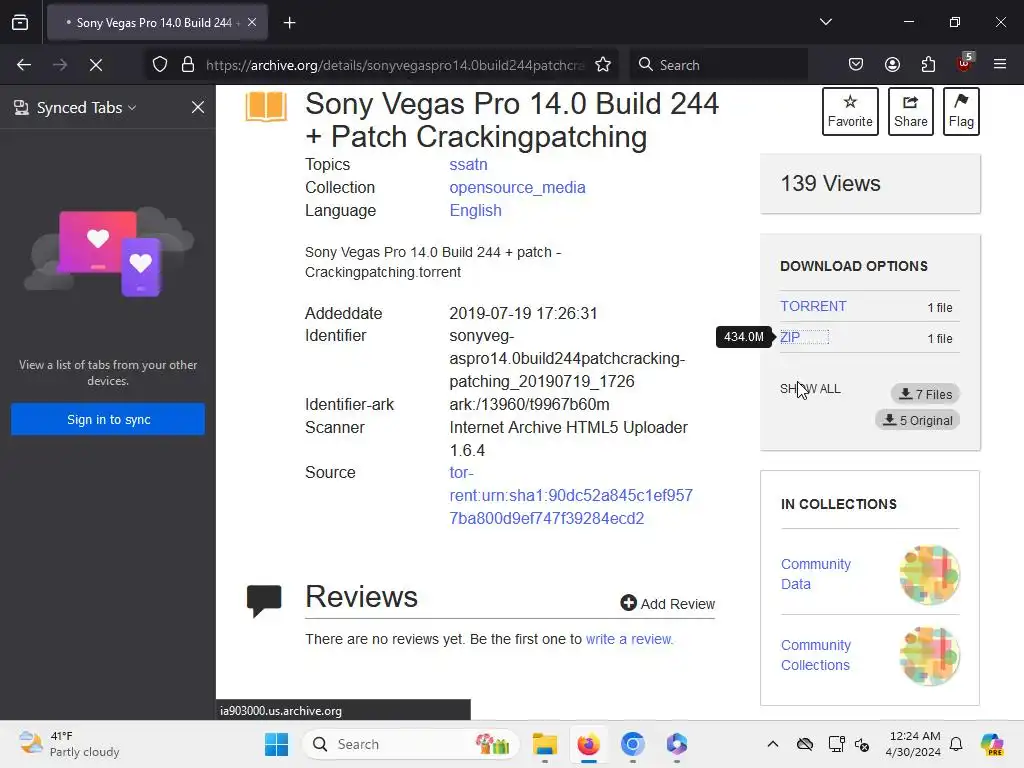Click the Addeddate value 2019-07-19 17:26:31

523,313
